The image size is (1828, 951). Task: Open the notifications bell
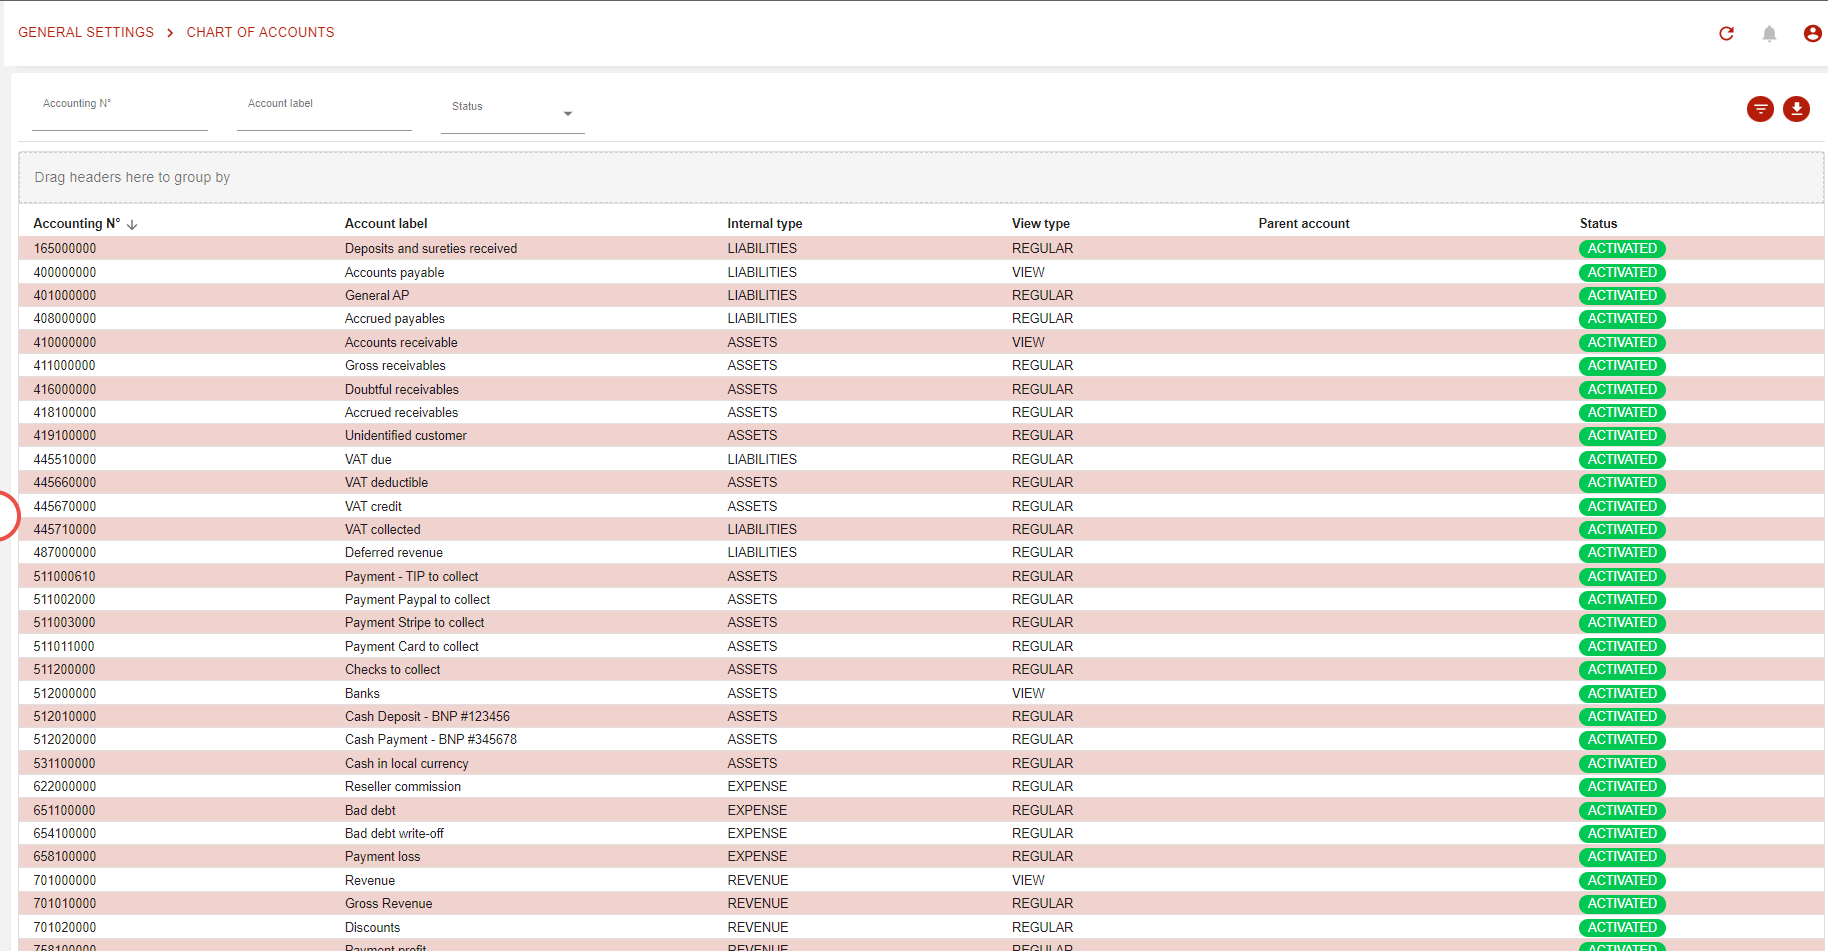pyautogui.click(x=1769, y=33)
